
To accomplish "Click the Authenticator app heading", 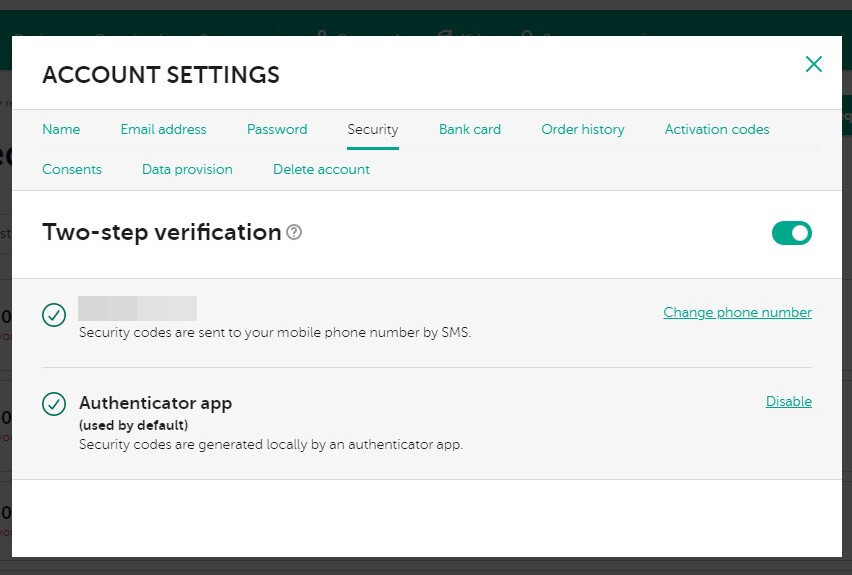I will [x=155, y=403].
